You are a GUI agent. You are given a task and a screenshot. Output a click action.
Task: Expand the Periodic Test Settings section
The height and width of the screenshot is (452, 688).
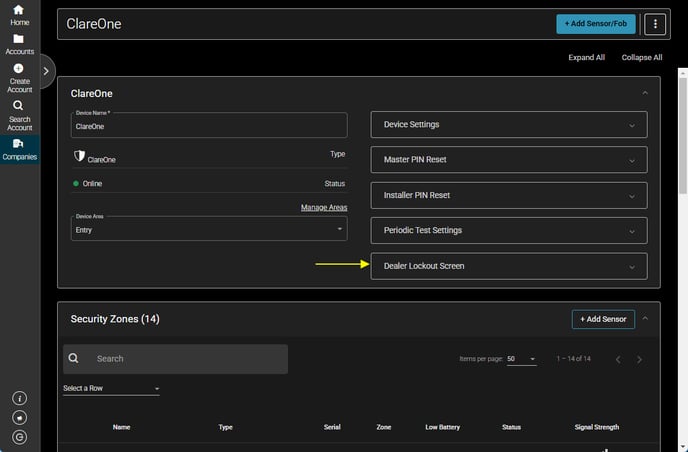[x=509, y=230]
